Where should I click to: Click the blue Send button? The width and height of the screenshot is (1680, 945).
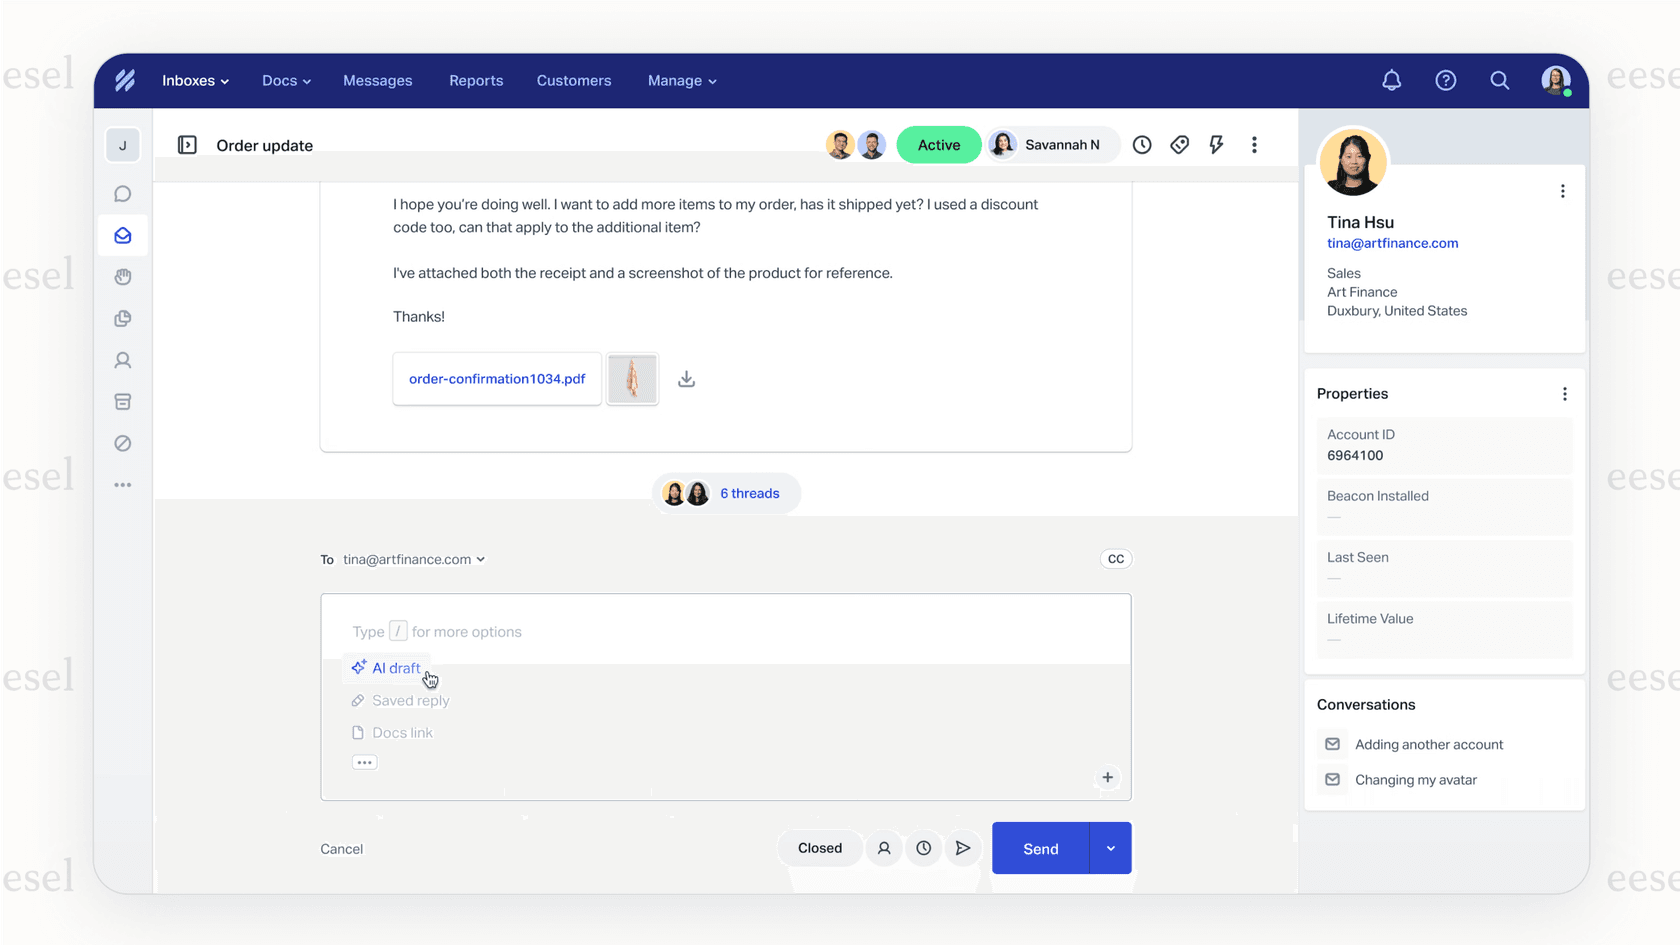[x=1039, y=848]
